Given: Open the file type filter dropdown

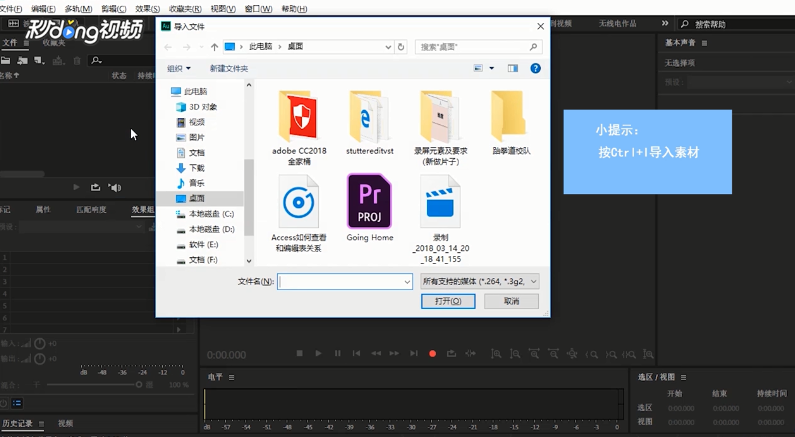Looking at the screenshot, I should coord(480,281).
